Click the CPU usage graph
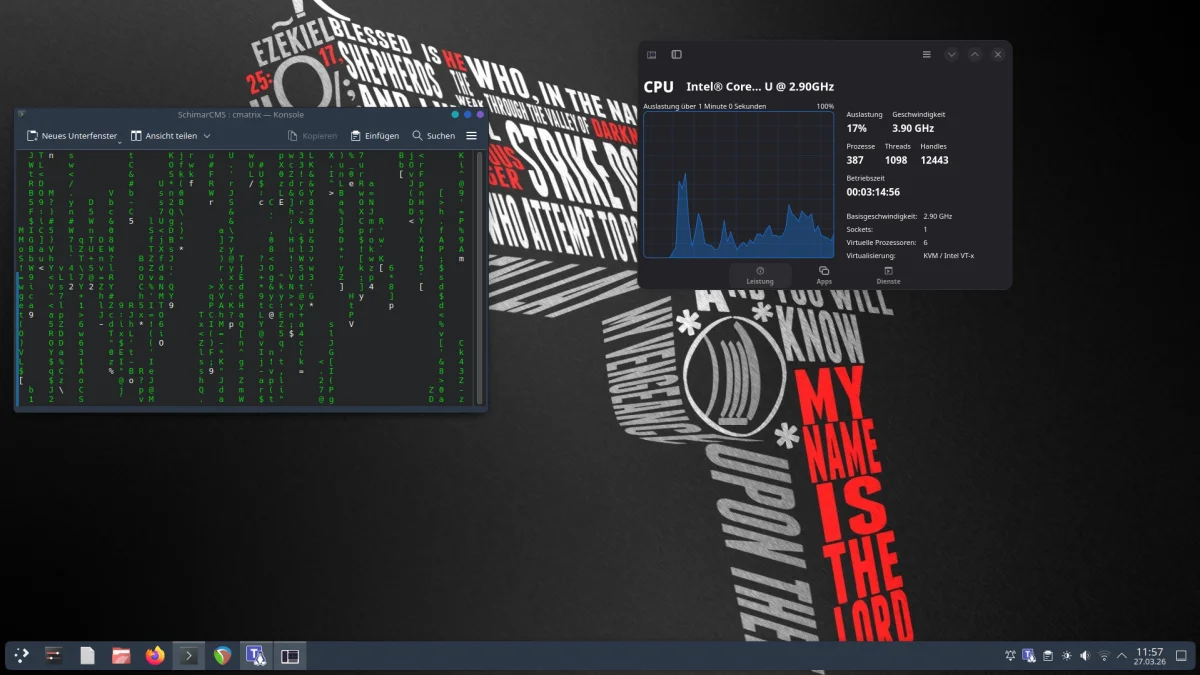The height and width of the screenshot is (675, 1200). point(738,185)
